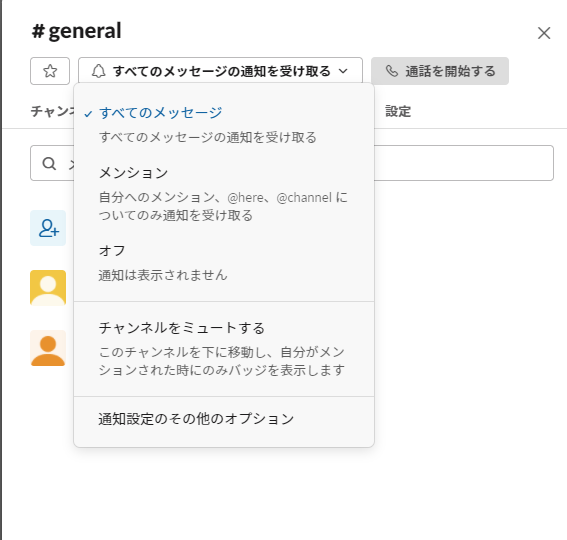Click the add people icon

tap(48, 228)
